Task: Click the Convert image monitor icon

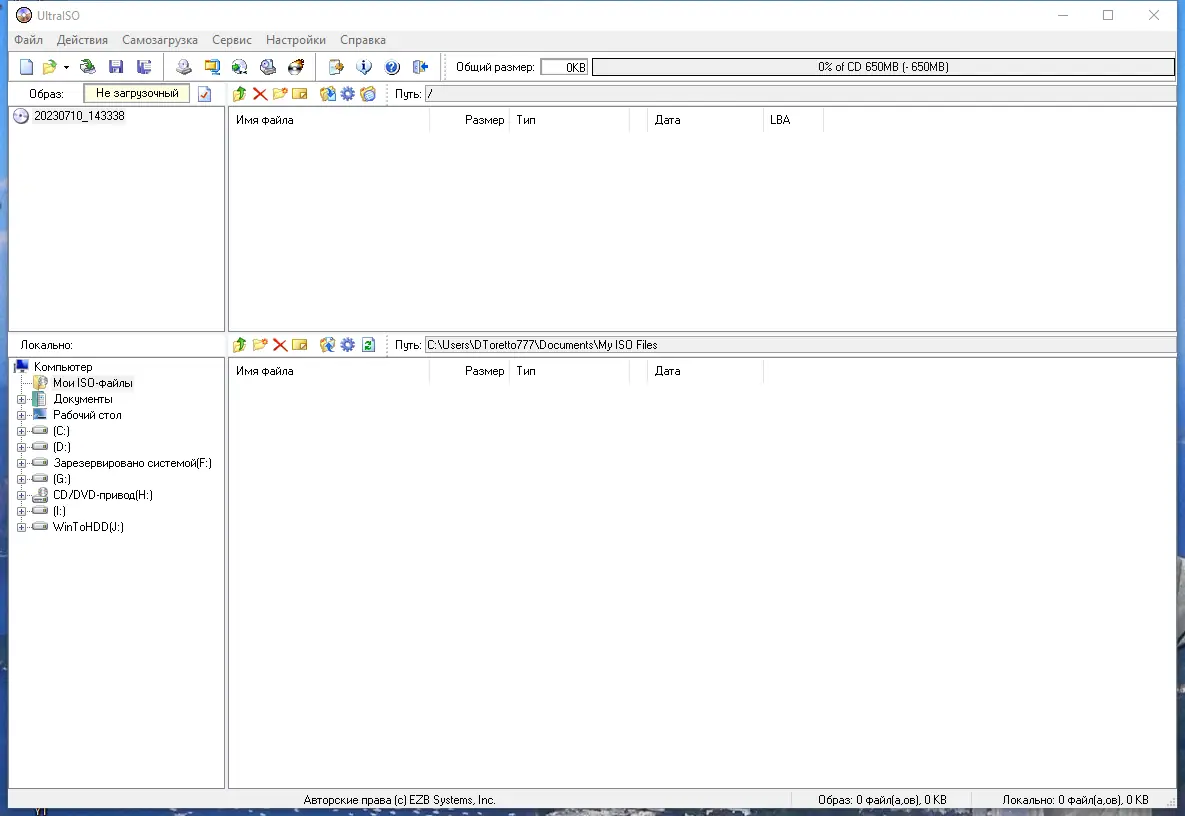Action: 212,67
